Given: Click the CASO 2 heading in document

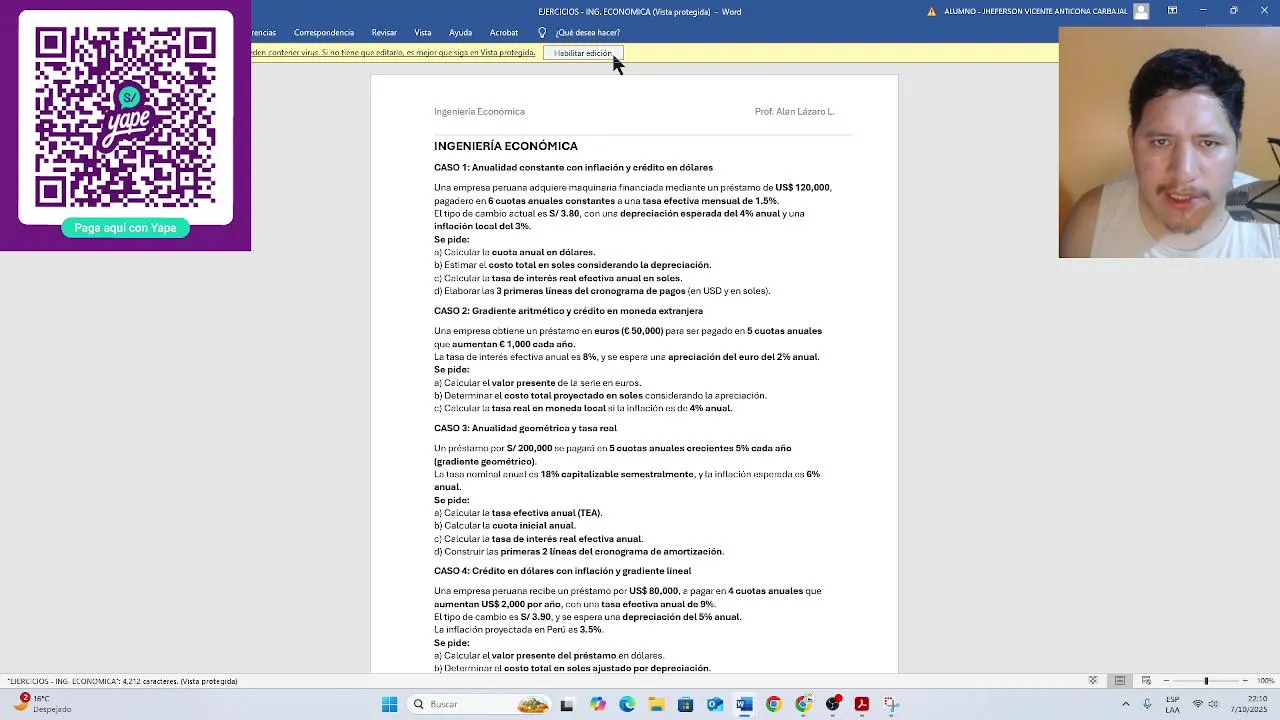Looking at the screenshot, I should point(568,311).
